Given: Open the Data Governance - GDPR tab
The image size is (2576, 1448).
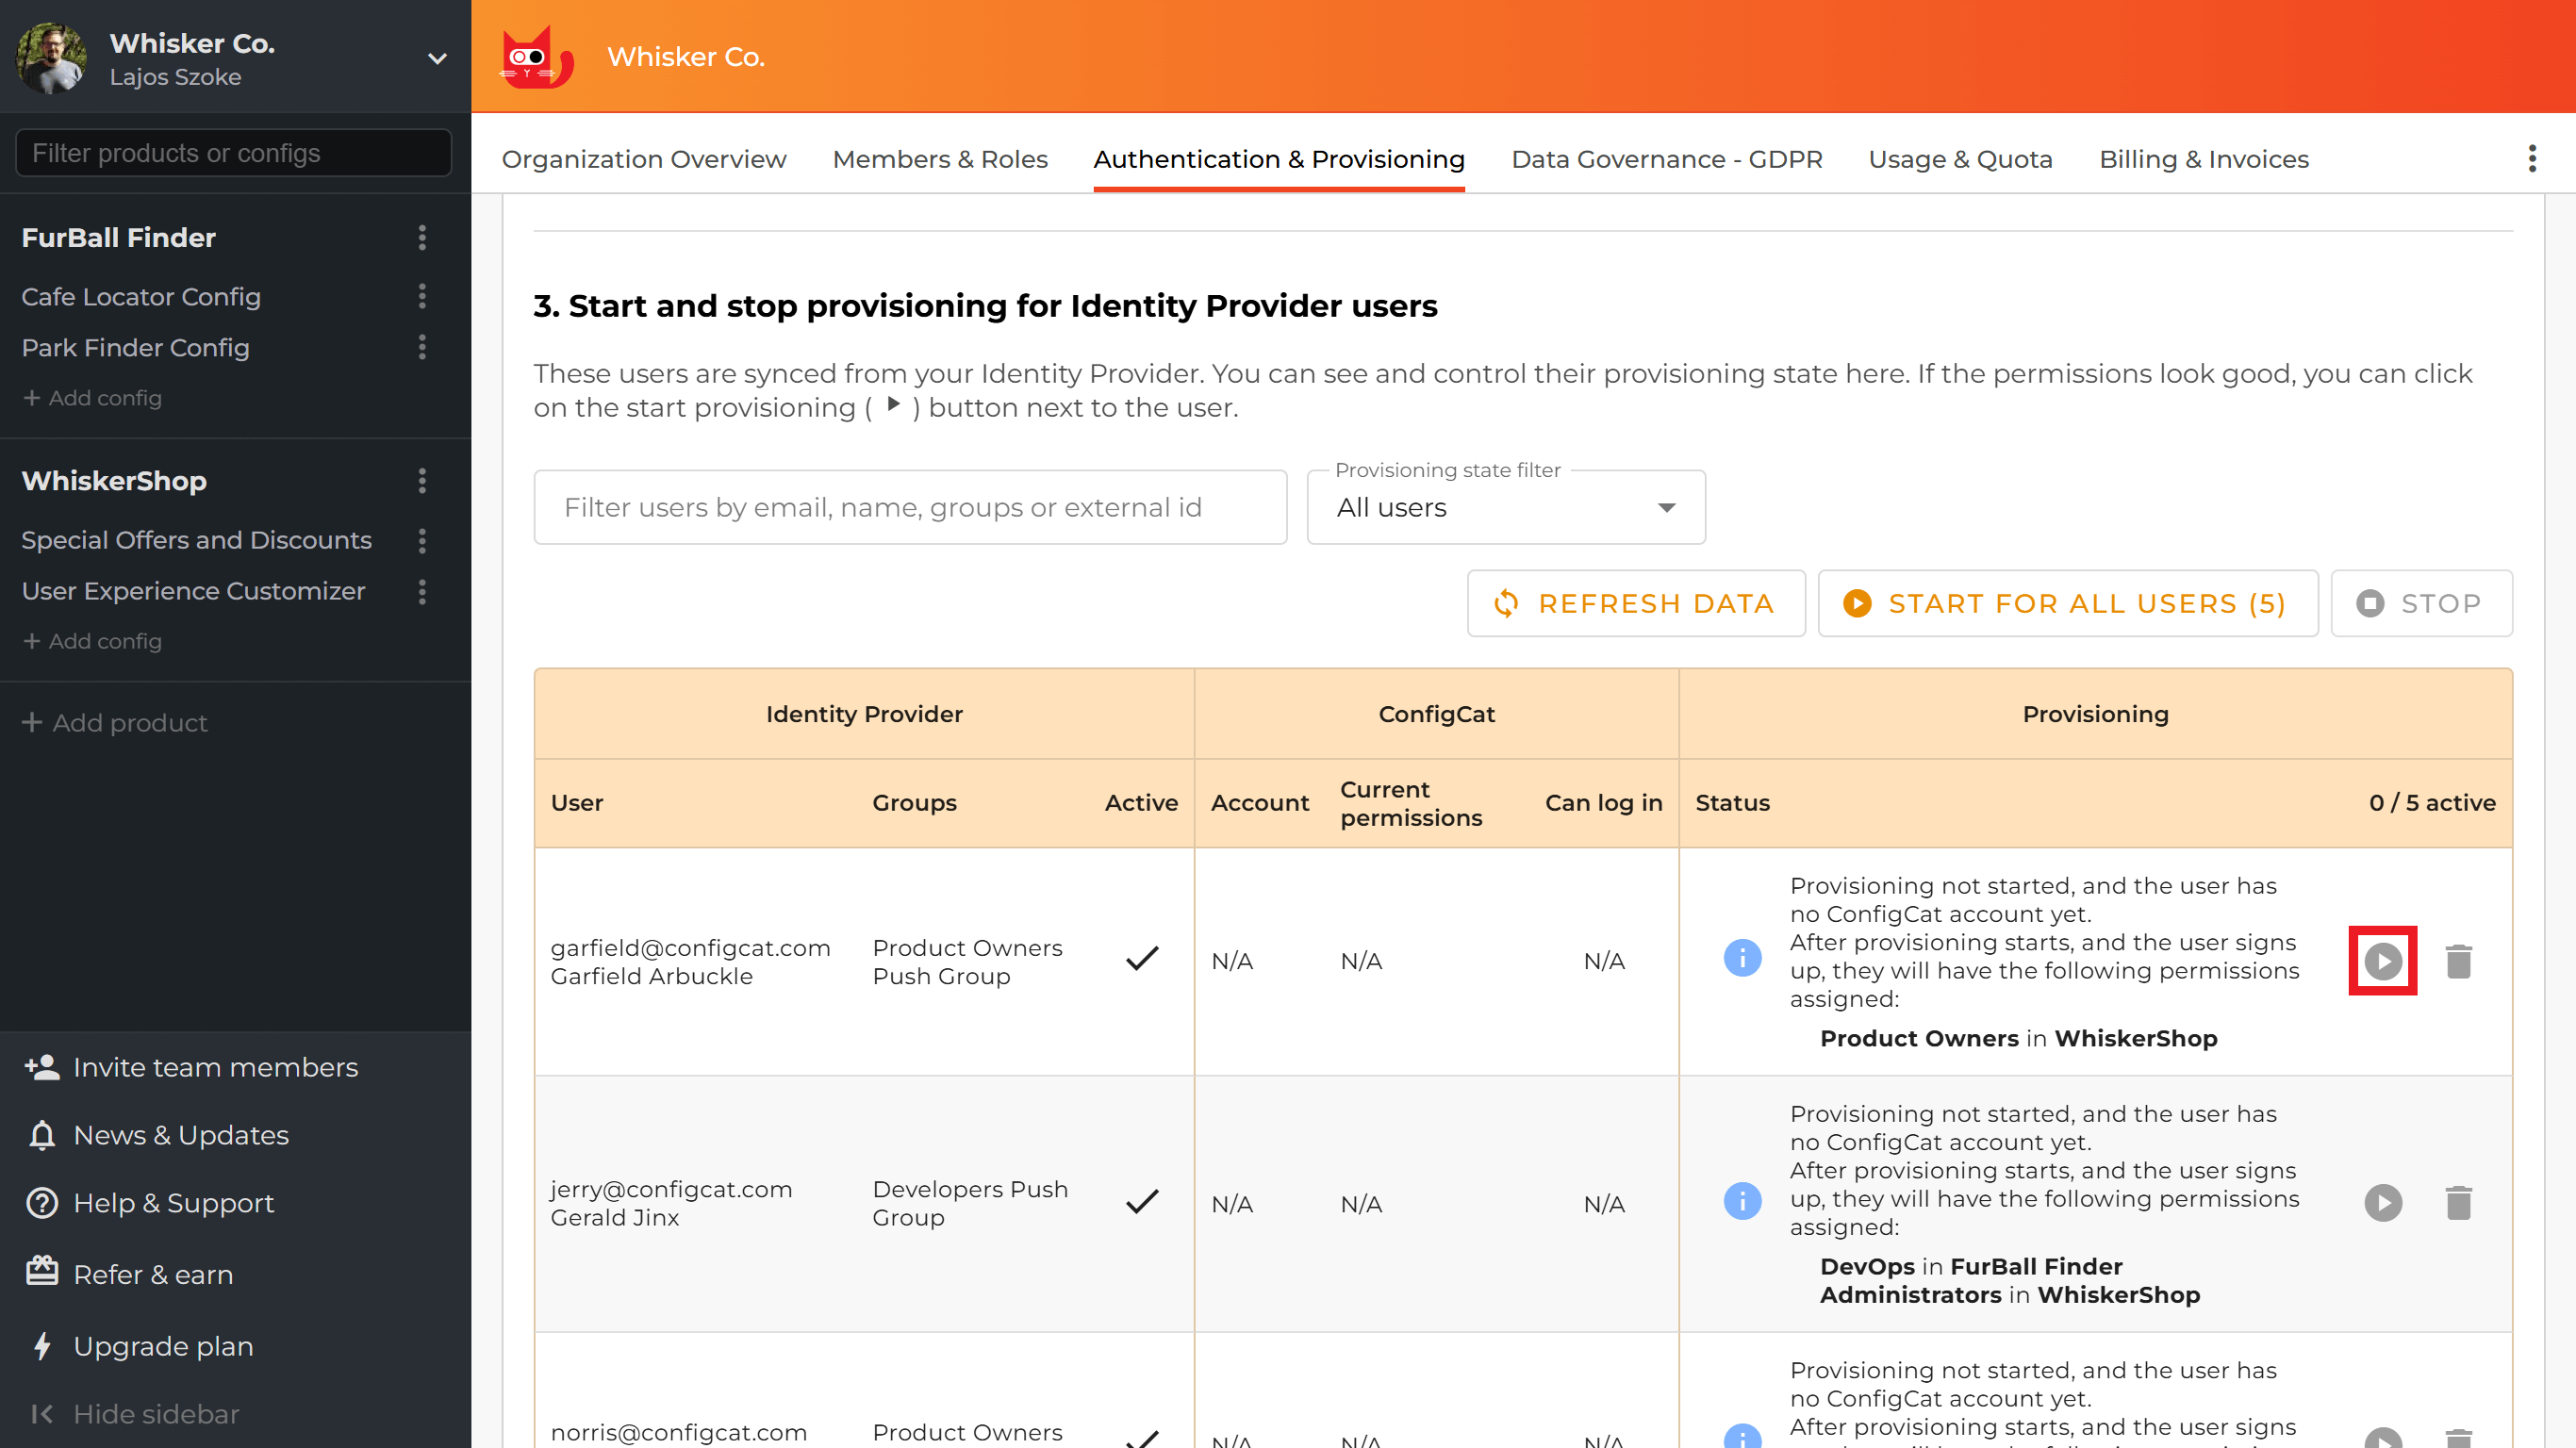Looking at the screenshot, I should point(1666,159).
